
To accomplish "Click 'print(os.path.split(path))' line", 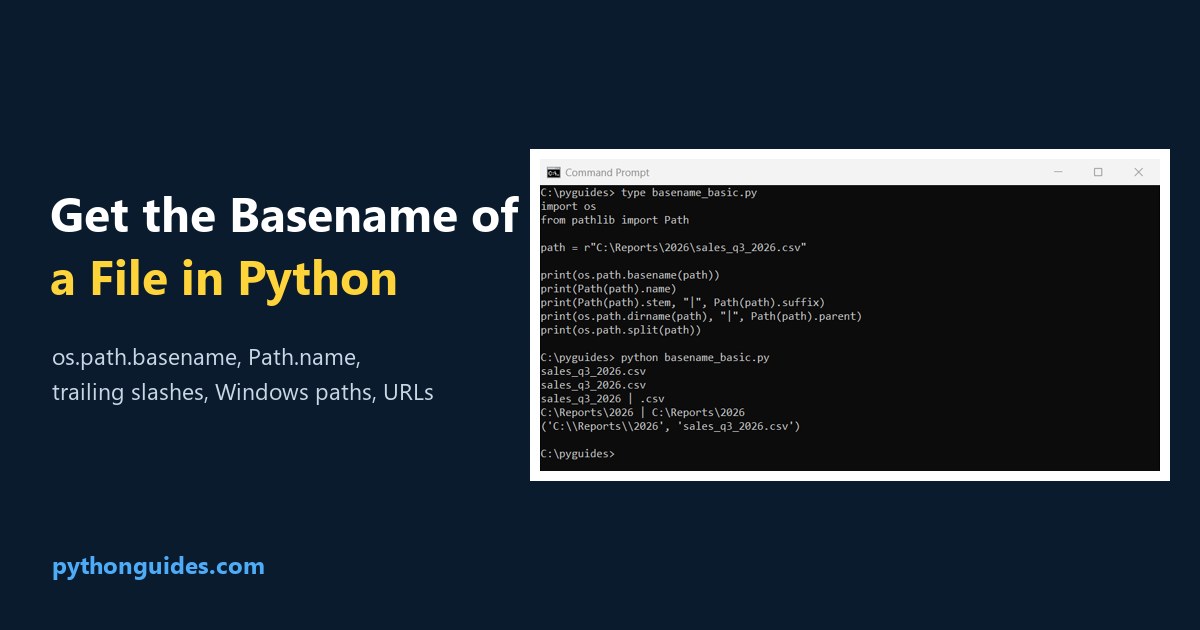I will pos(621,329).
